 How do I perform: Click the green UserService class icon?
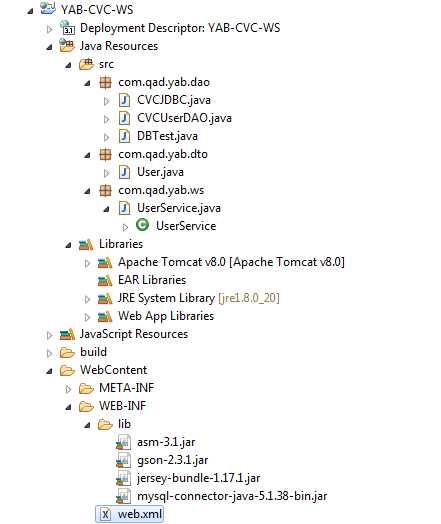(143, 225)
